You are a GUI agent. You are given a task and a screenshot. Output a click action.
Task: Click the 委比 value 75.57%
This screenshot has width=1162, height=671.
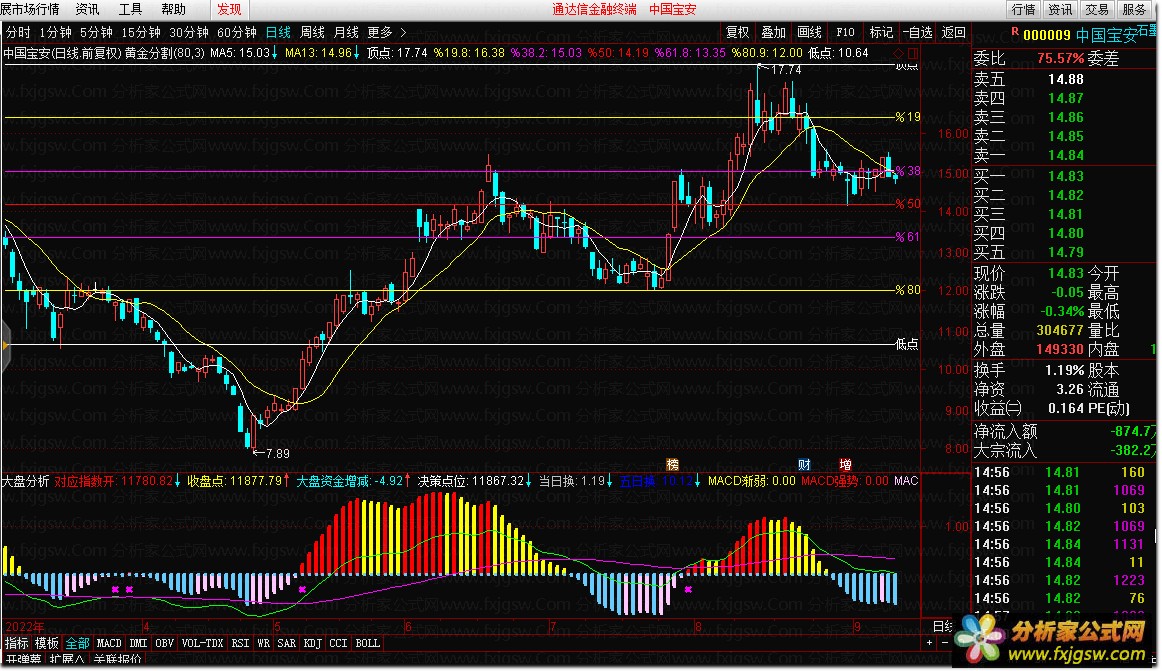[1060, 59]
